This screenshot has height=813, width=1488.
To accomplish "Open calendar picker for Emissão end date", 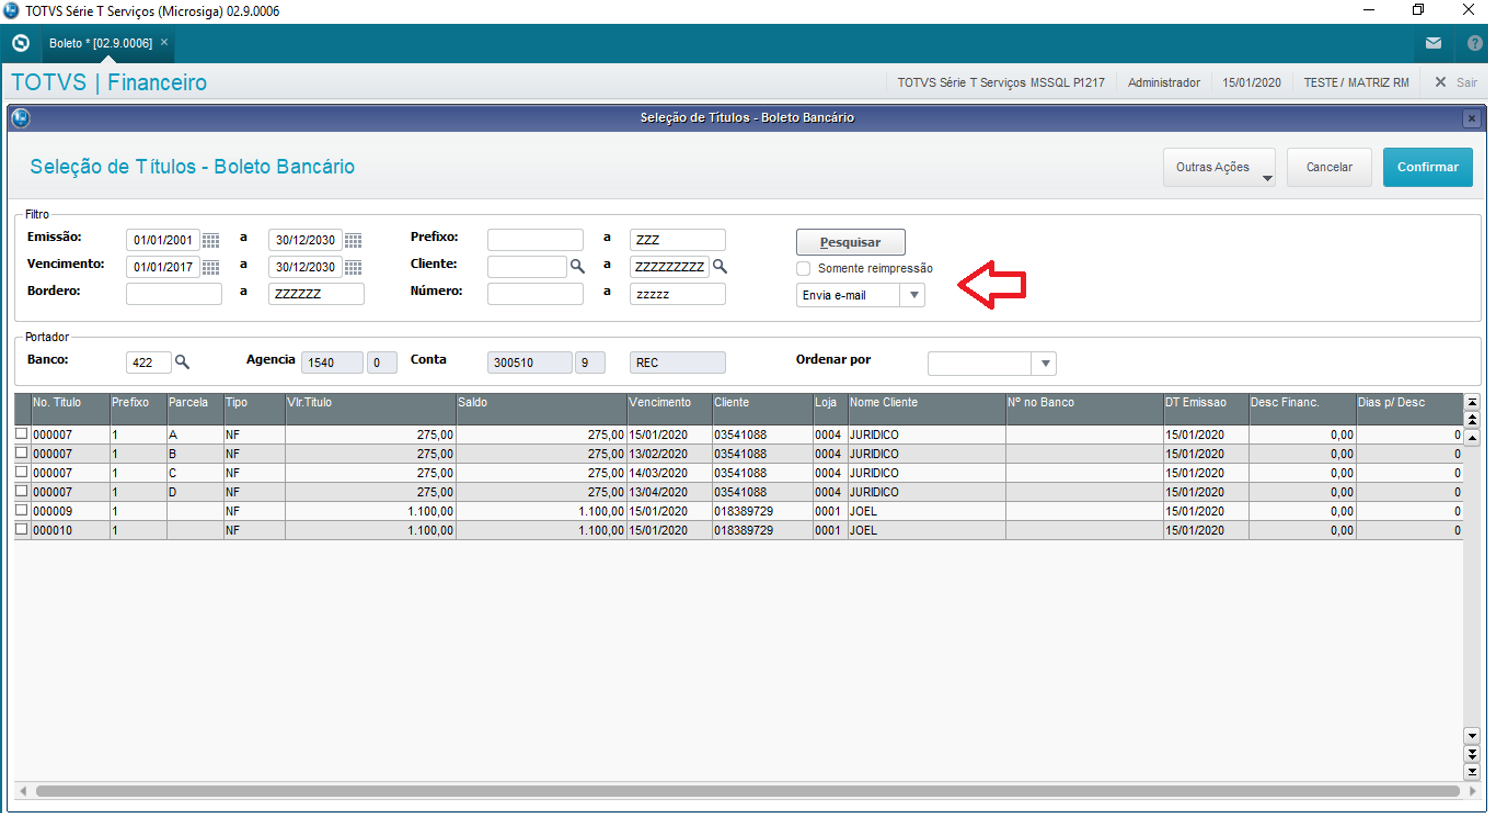I will coord(353,241).
